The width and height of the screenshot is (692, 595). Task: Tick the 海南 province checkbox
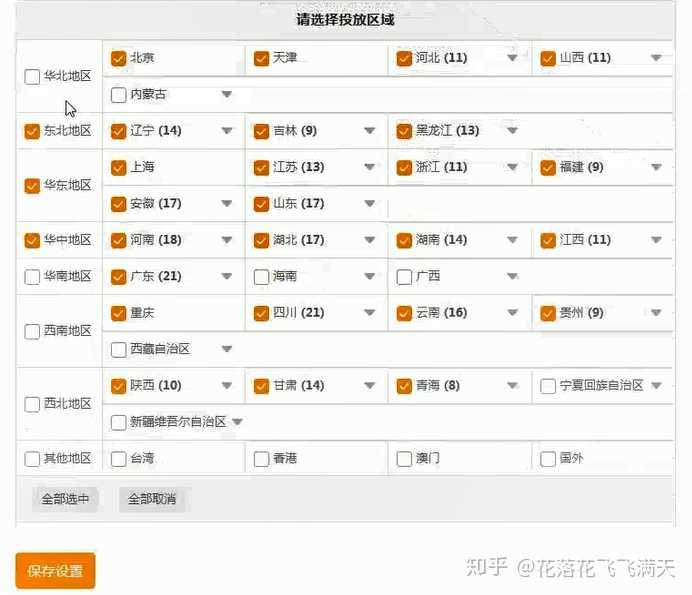262,276
